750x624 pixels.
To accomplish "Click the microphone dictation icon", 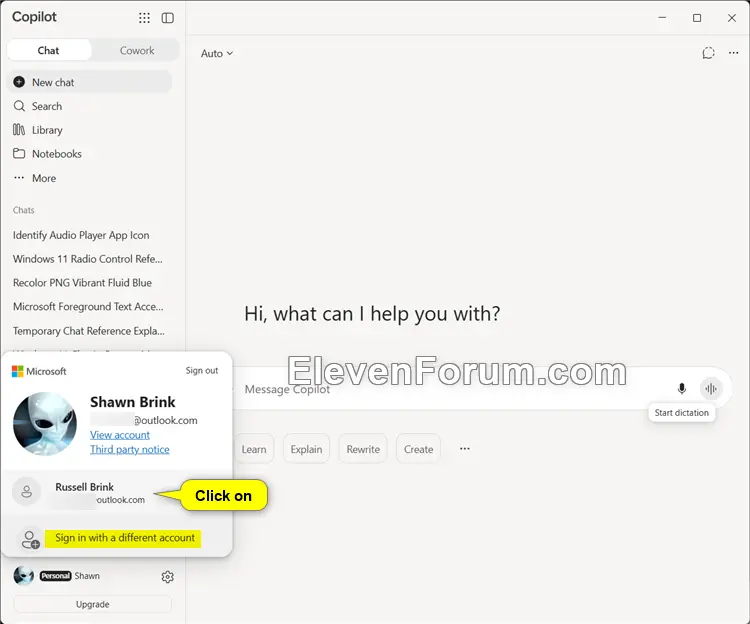I will (x=682, y=388).
